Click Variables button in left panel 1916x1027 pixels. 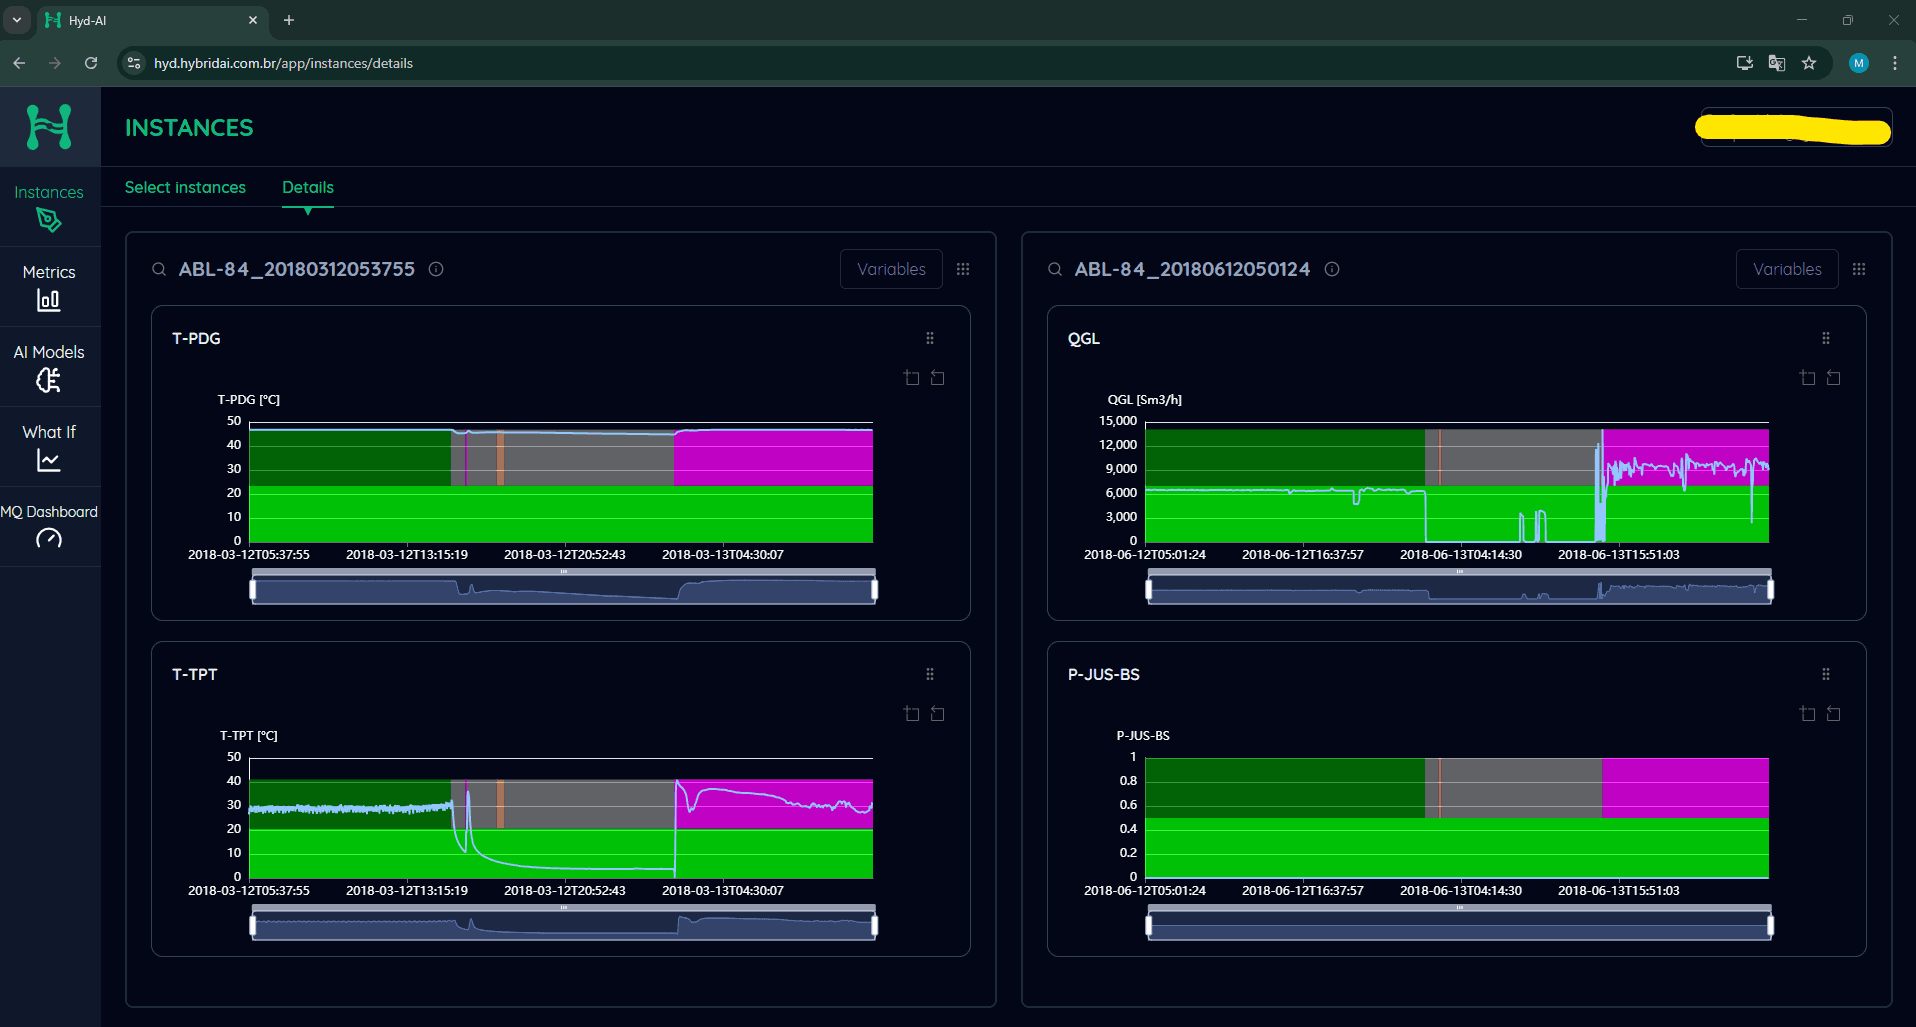891,269
